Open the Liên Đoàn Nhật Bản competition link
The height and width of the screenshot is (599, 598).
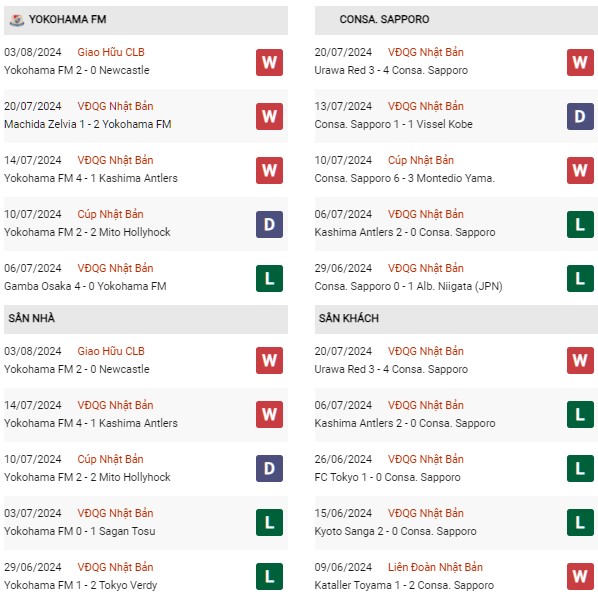tap(435, 567)
